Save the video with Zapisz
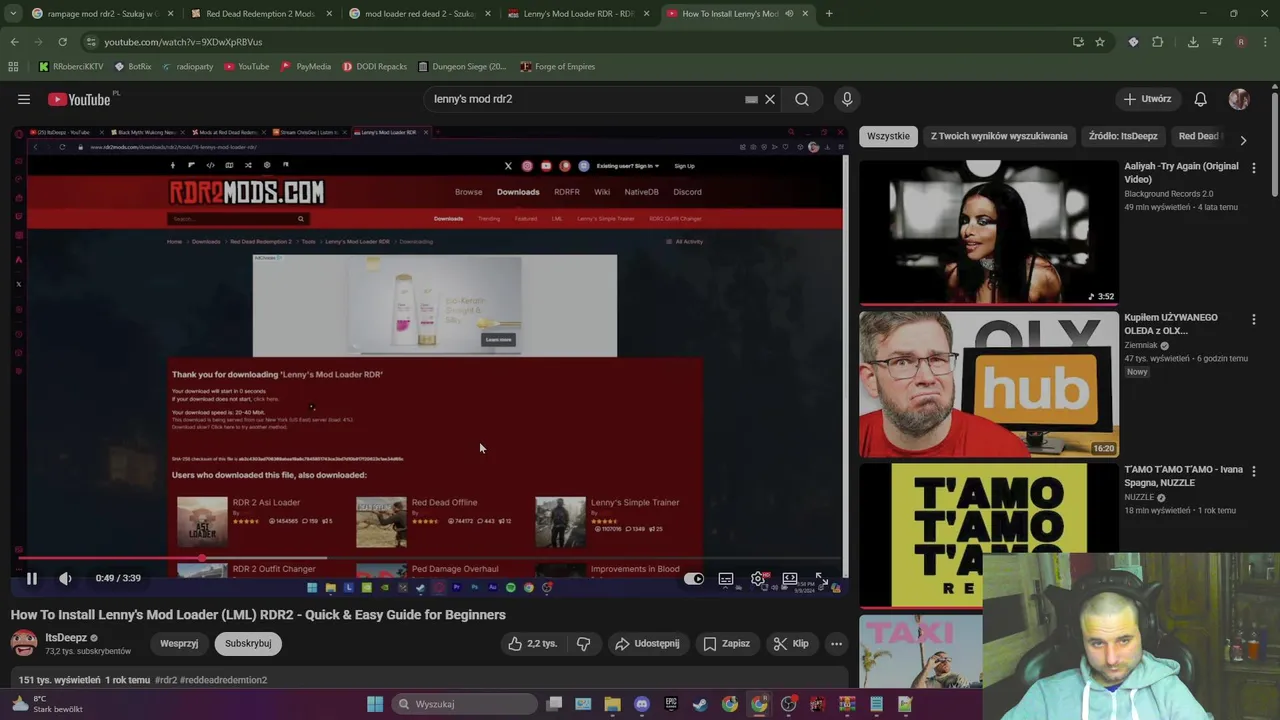1280x720 pixels. coord(727,644)
